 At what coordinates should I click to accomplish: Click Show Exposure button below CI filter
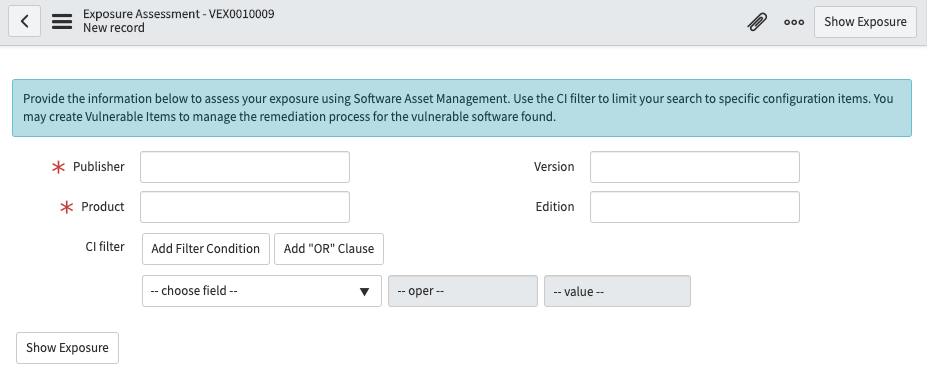(67, 348)
